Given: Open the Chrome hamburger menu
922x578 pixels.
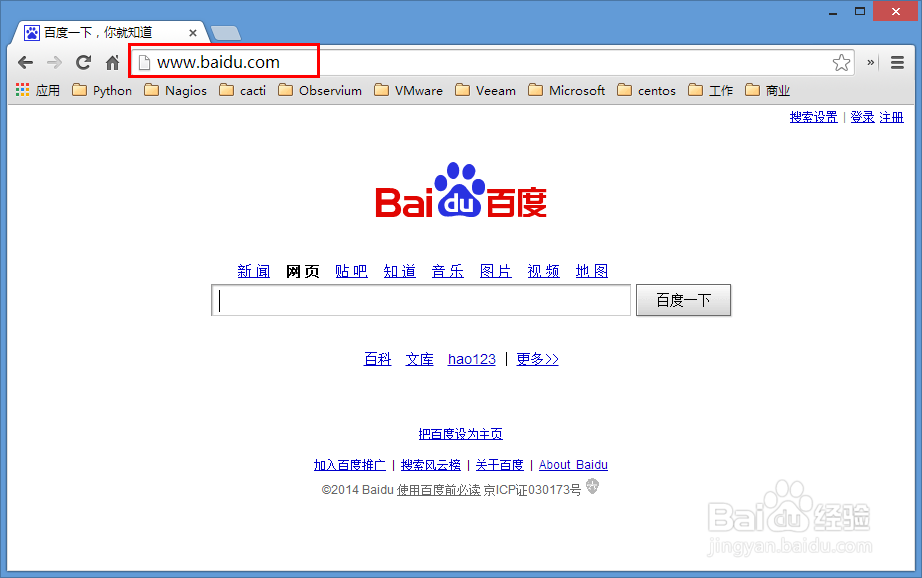Looking at the screenshot, I should [x=897, y=62].
